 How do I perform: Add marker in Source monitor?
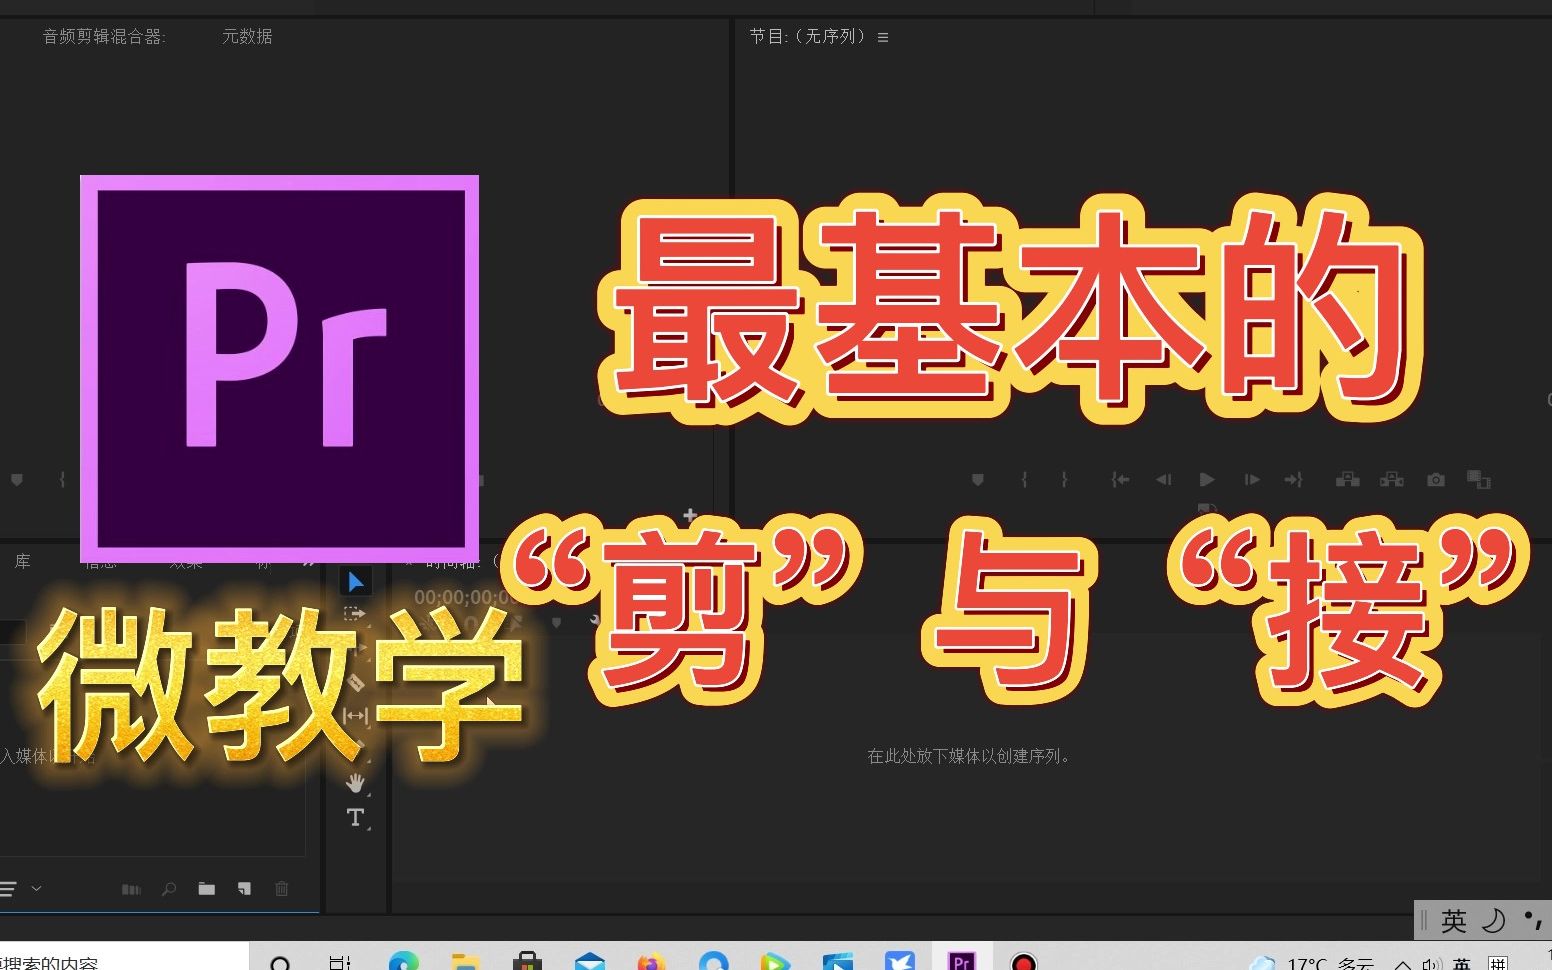coord(17,480)
